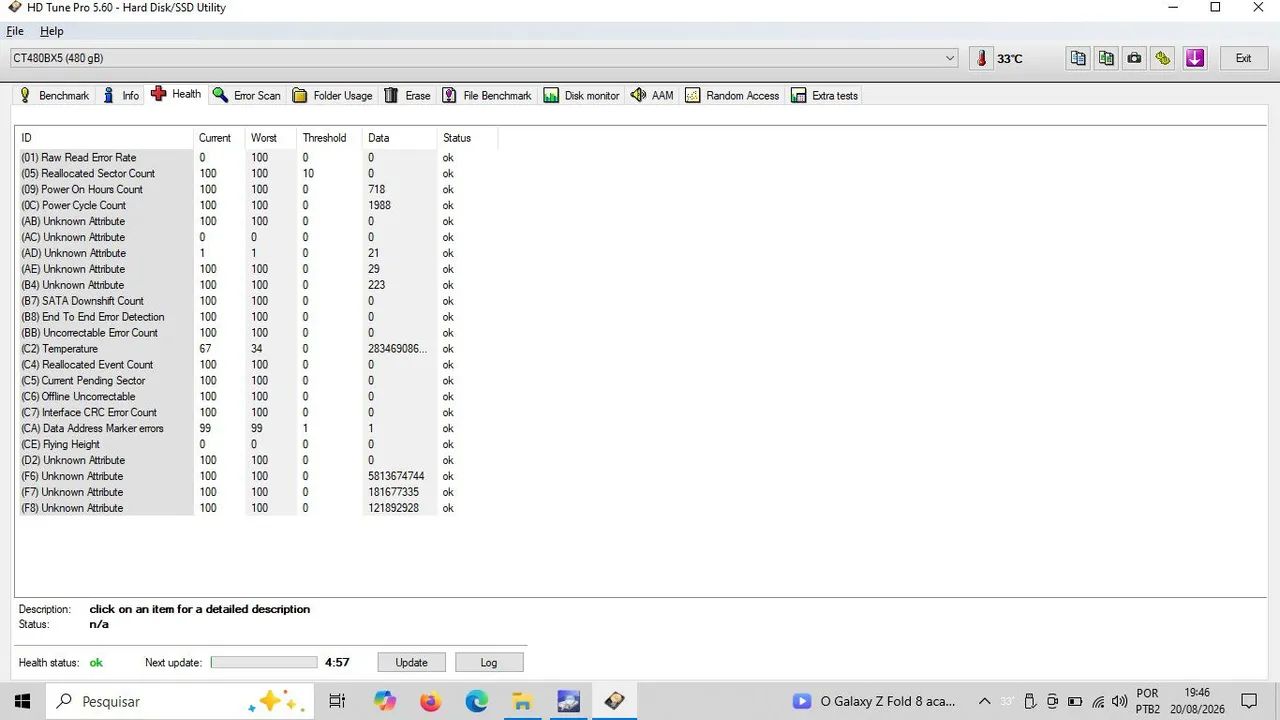Open the CT480BX5 drive selection dropdown
This screenshot has width=1280, height=720.
coord(485,58)
